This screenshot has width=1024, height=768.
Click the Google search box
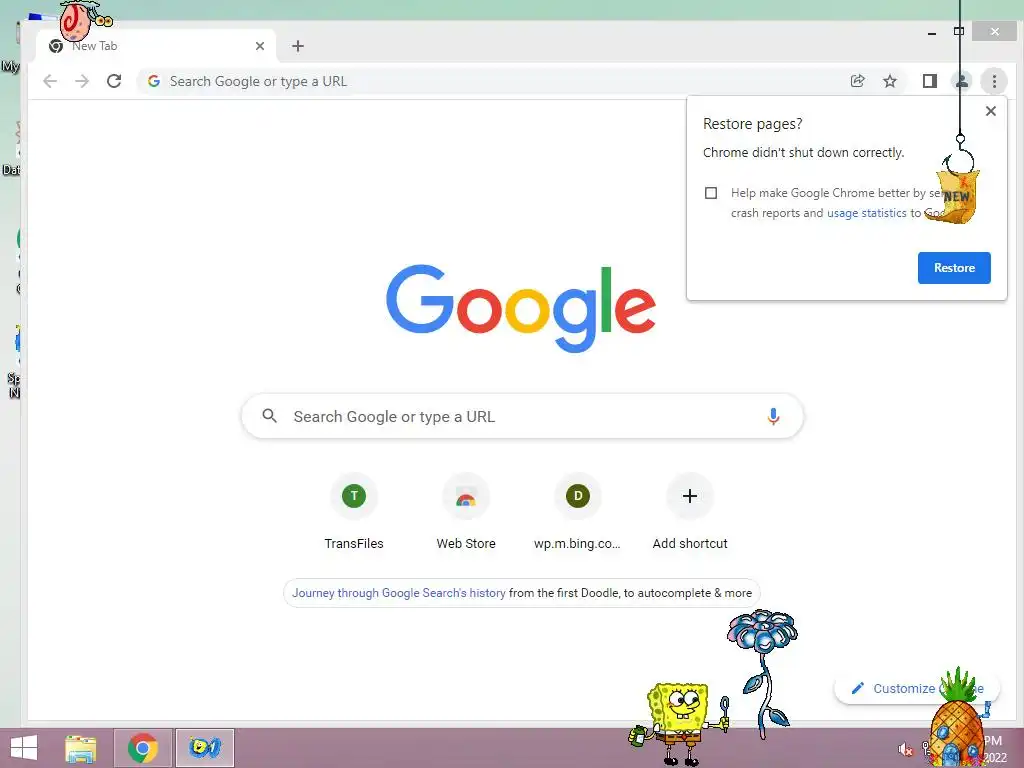pos(522,416)
